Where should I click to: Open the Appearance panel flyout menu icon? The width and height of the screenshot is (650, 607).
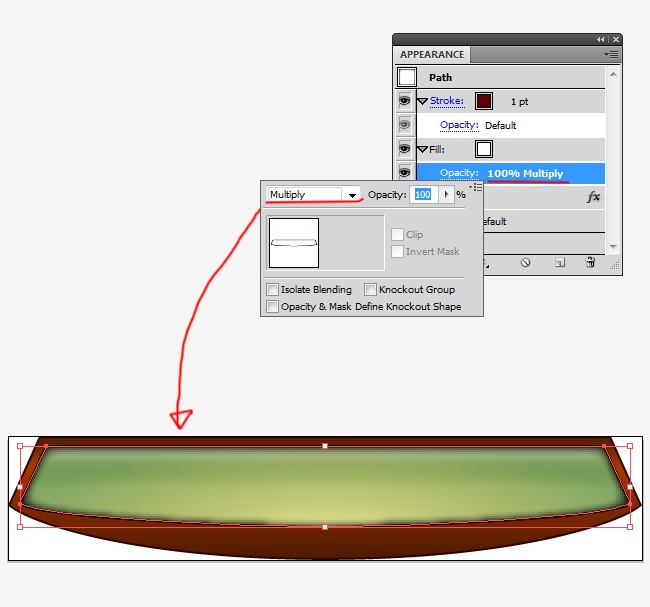tap(611, 54)
